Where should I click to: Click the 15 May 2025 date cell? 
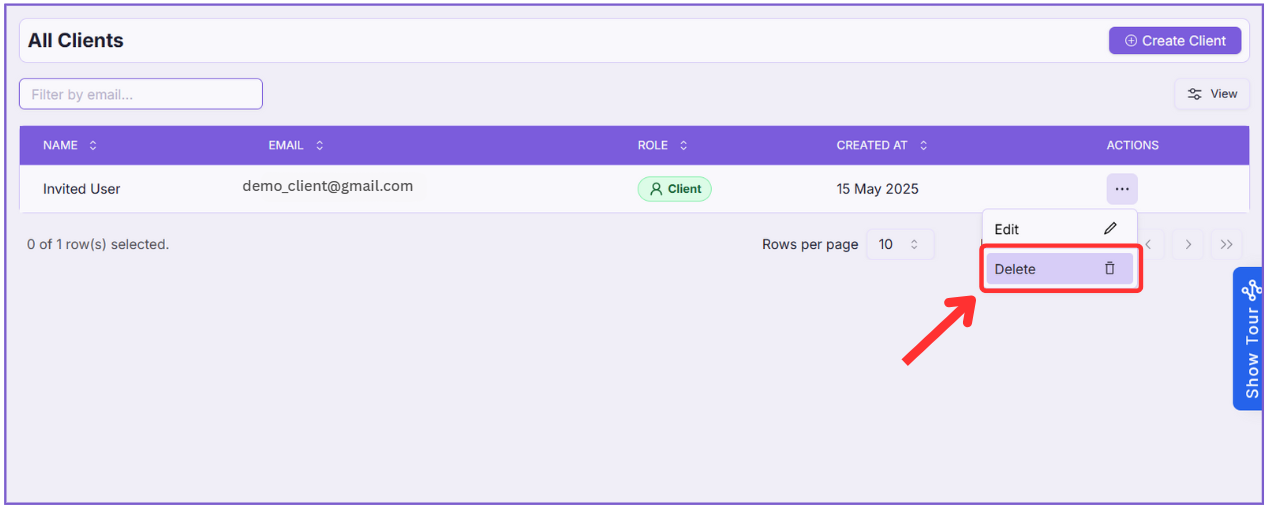(877, 189)
